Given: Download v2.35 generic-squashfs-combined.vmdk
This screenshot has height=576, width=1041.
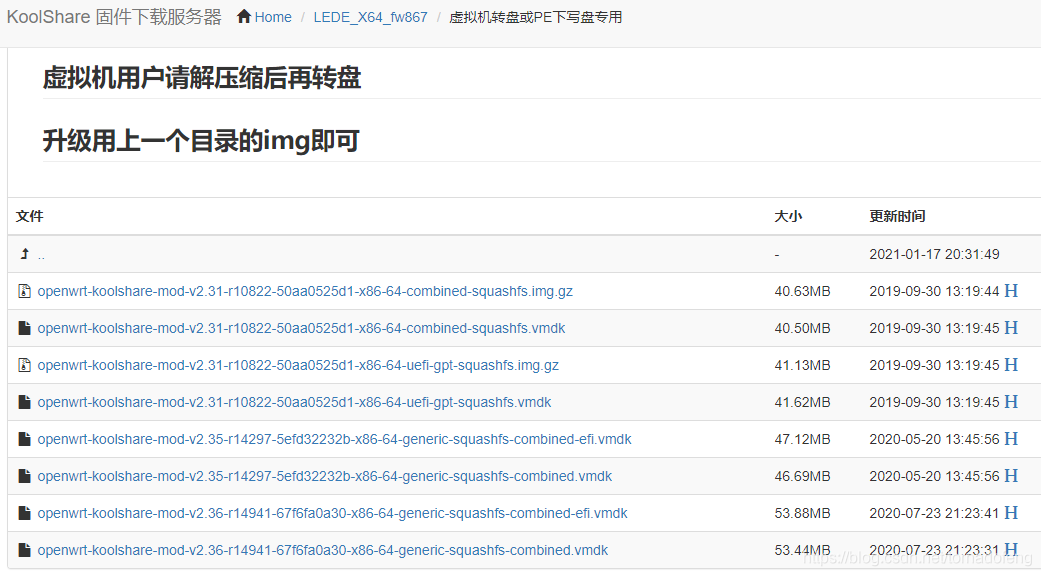Looking at the screenshot, I should 325,476.
